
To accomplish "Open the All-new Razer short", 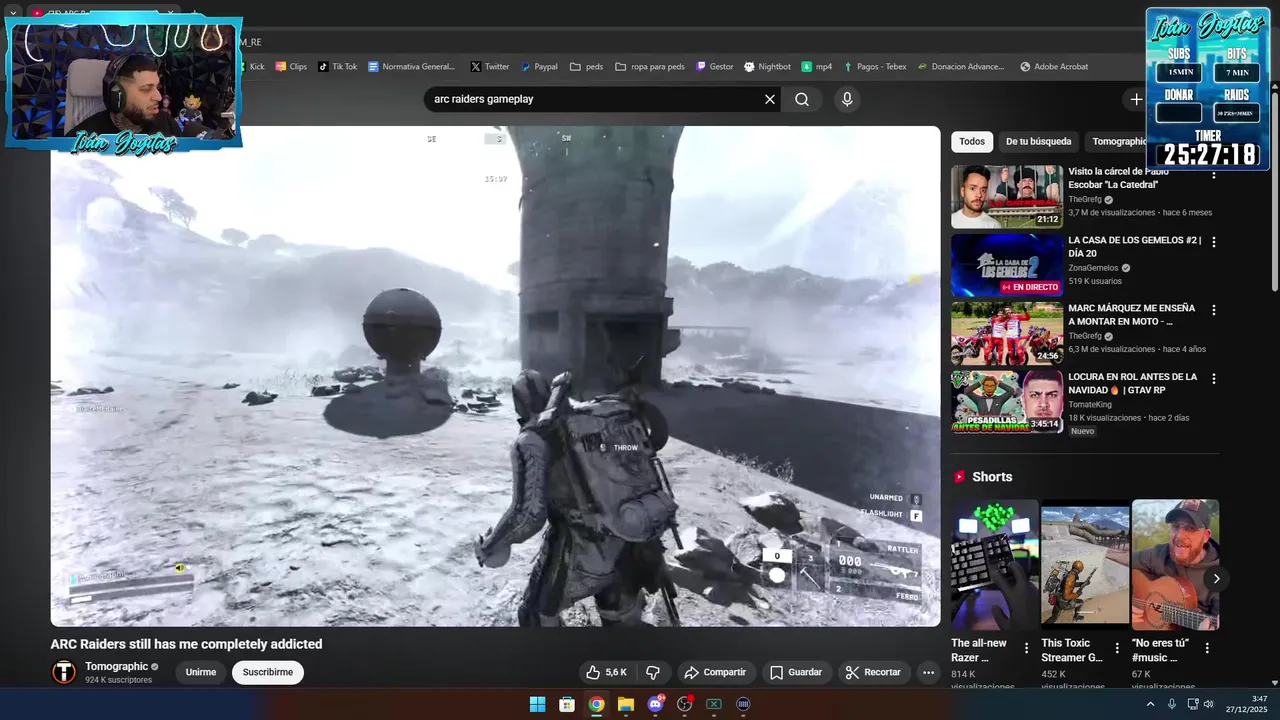I will pos(995,565).
